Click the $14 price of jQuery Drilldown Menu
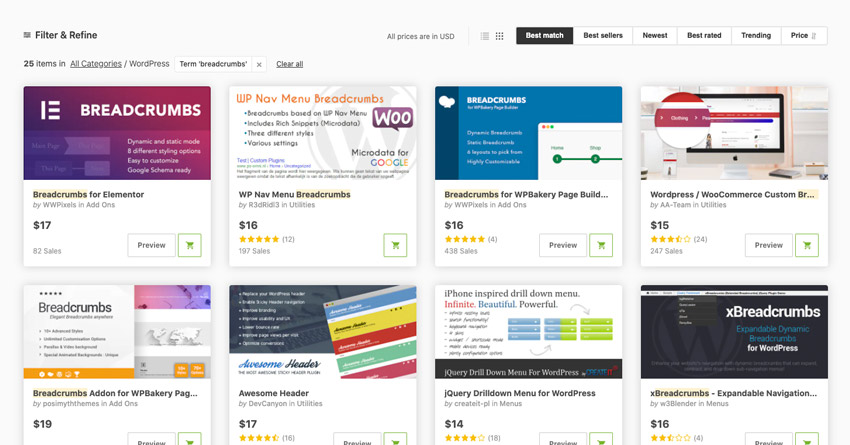This screenshot has width=850, height=445. pos(454,424)
